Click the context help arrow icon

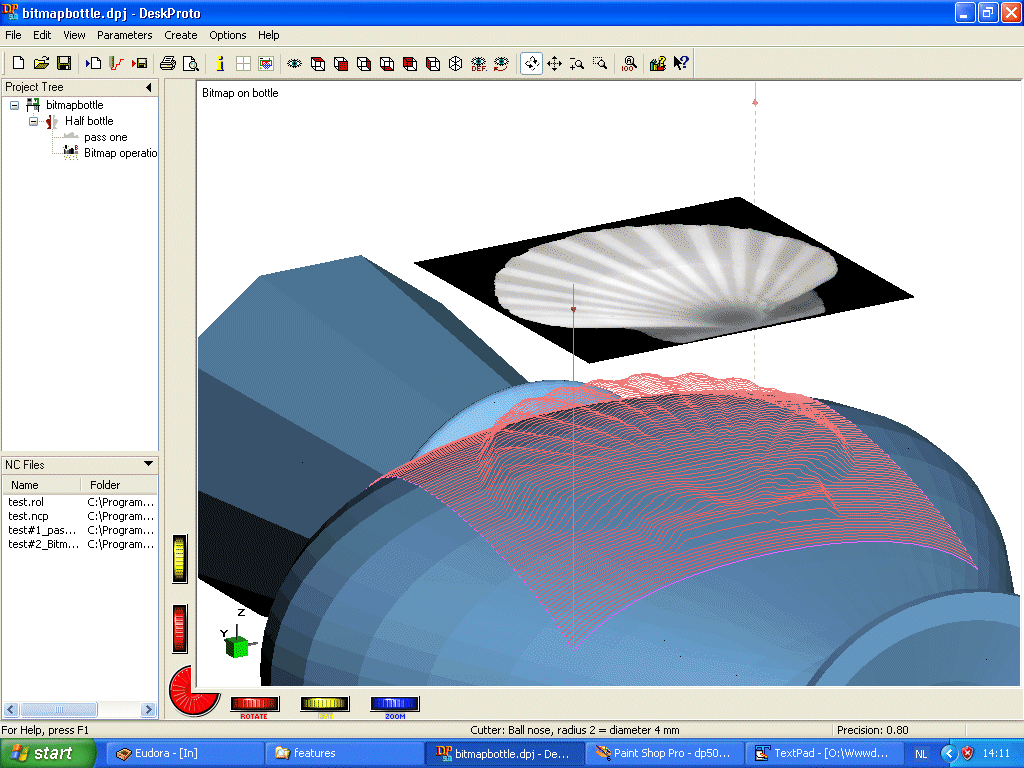point(681,63)
